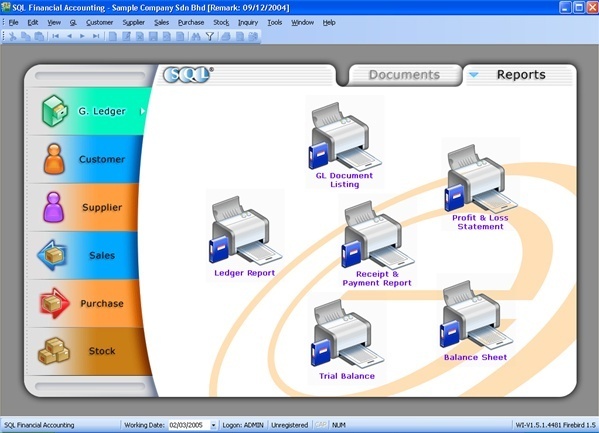This screenshot has width=599, height=433.
Task: Open the Customer menu in menu bar
Action: point(99,23)
